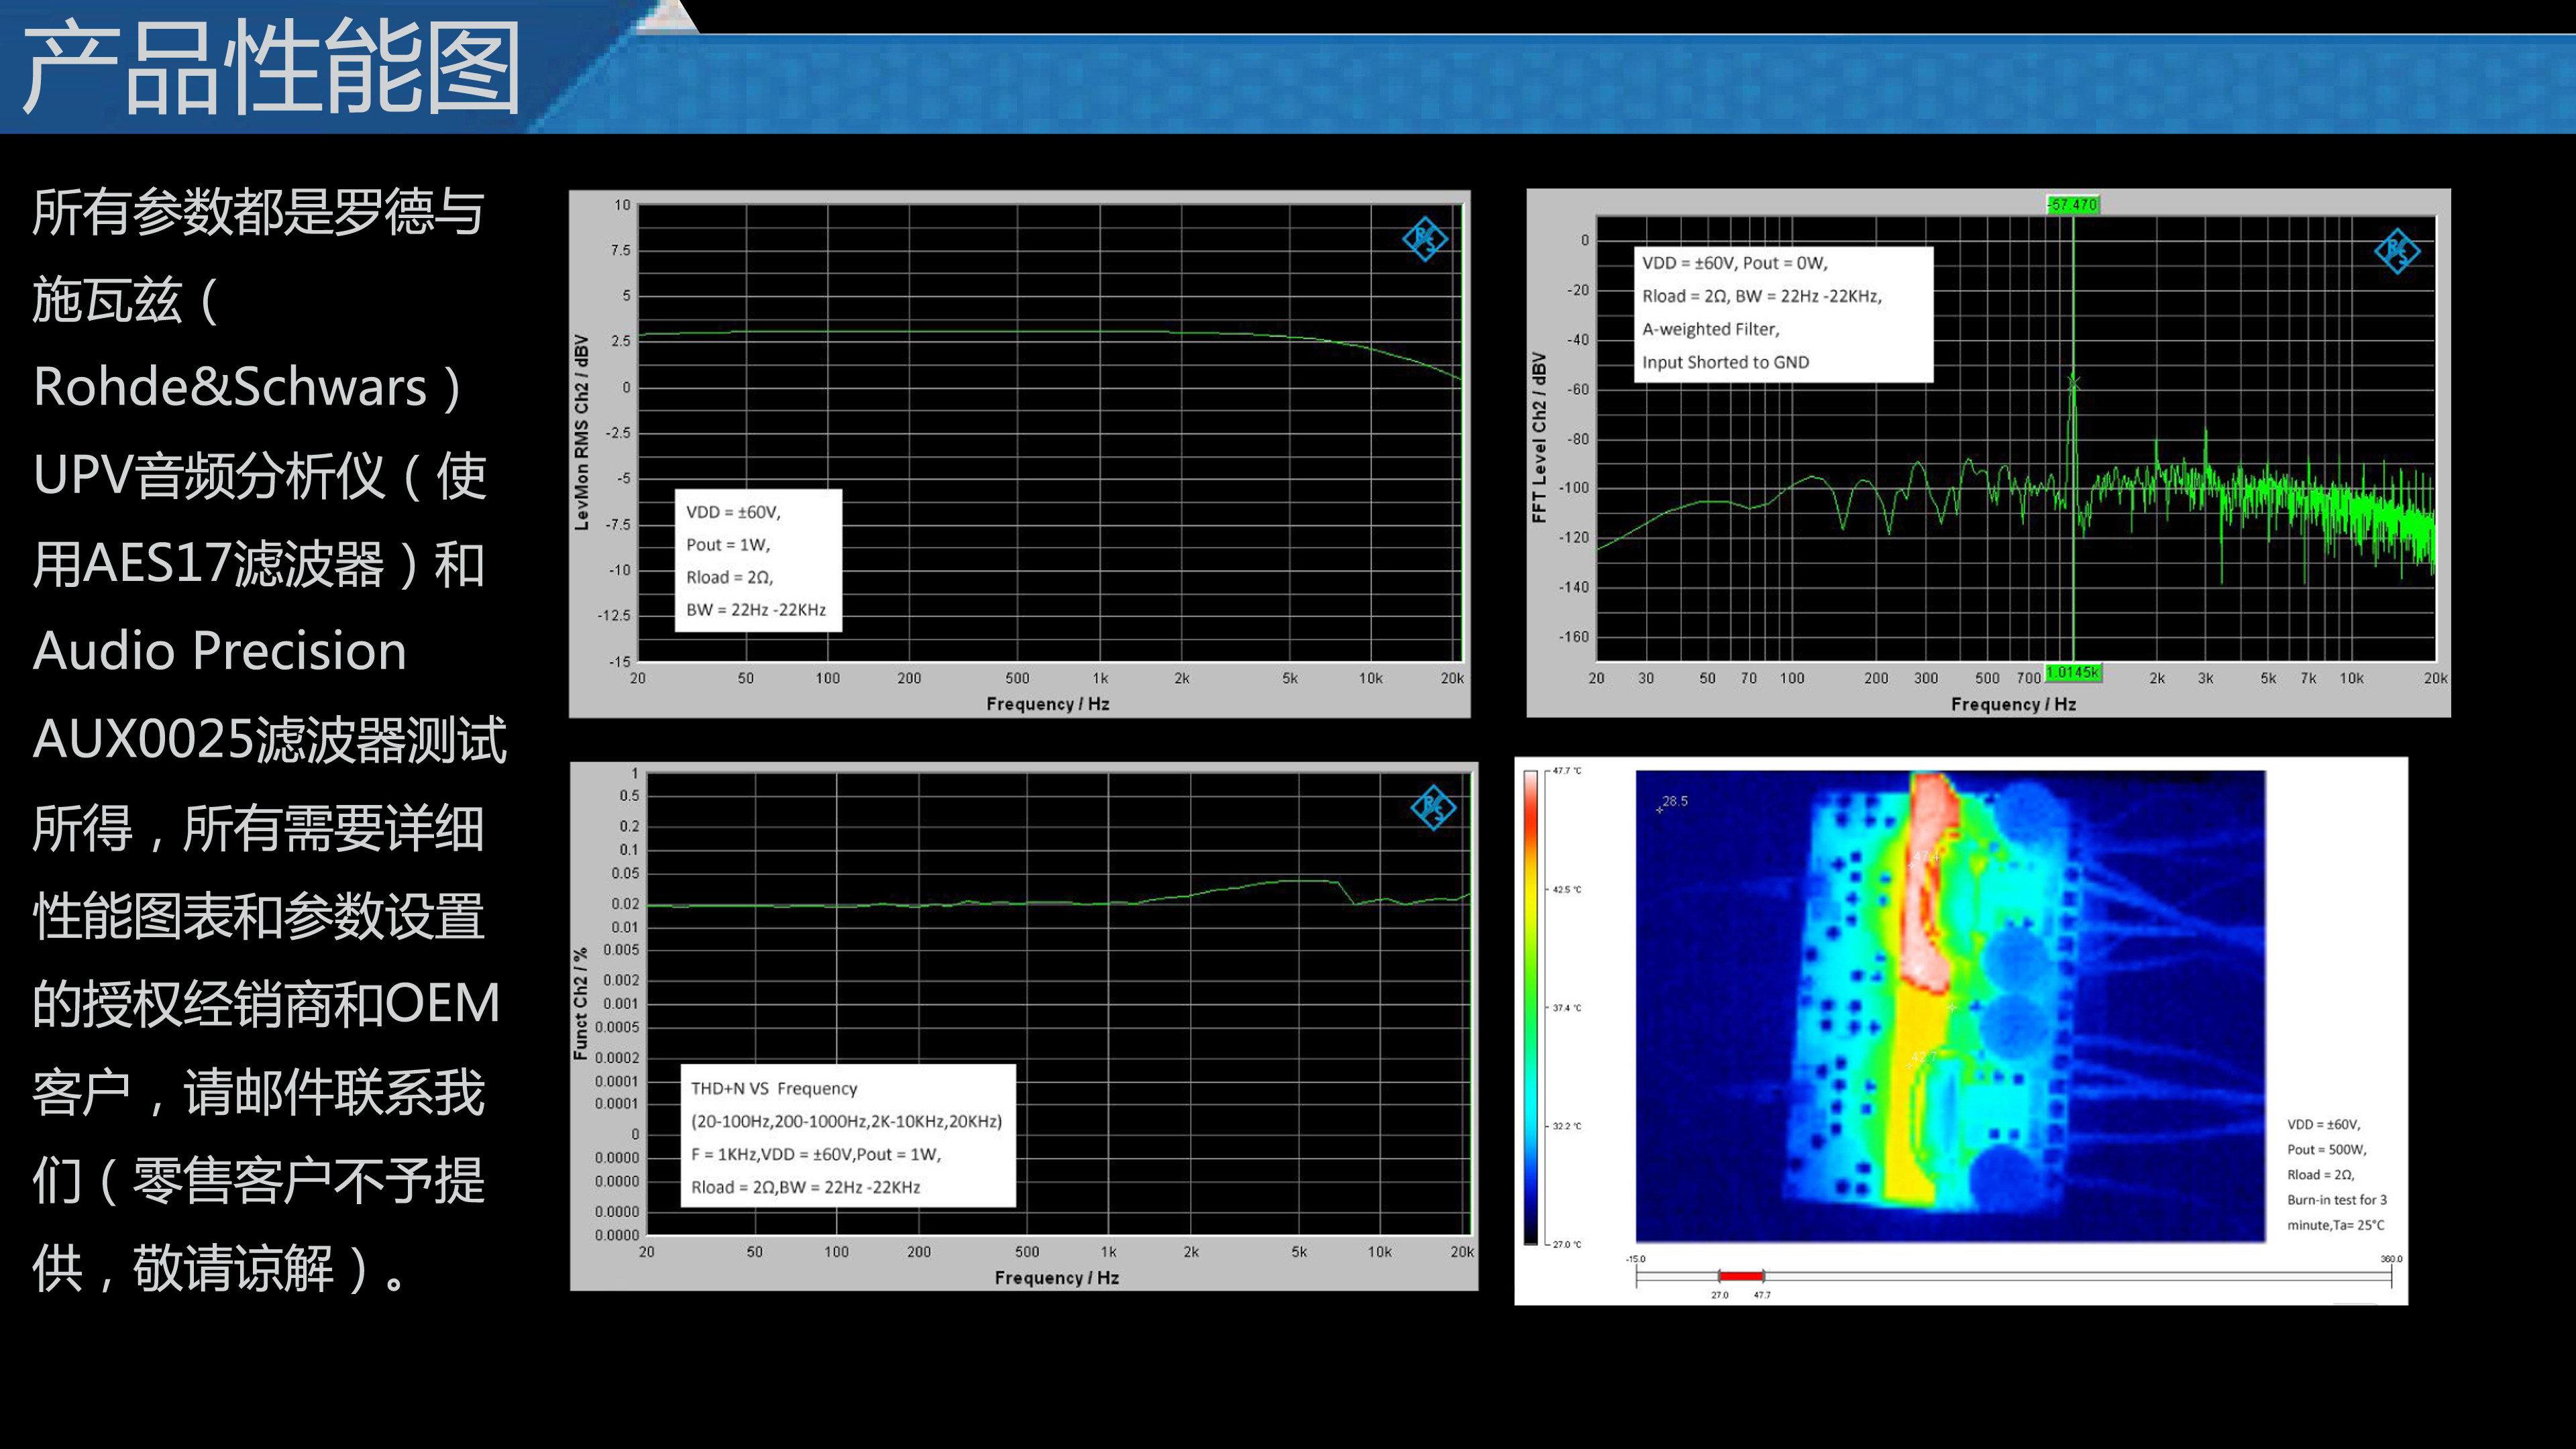The image size is (2576, 1449).
Task: Click the thermal camera image of board
Action: click(1950, 1005)
